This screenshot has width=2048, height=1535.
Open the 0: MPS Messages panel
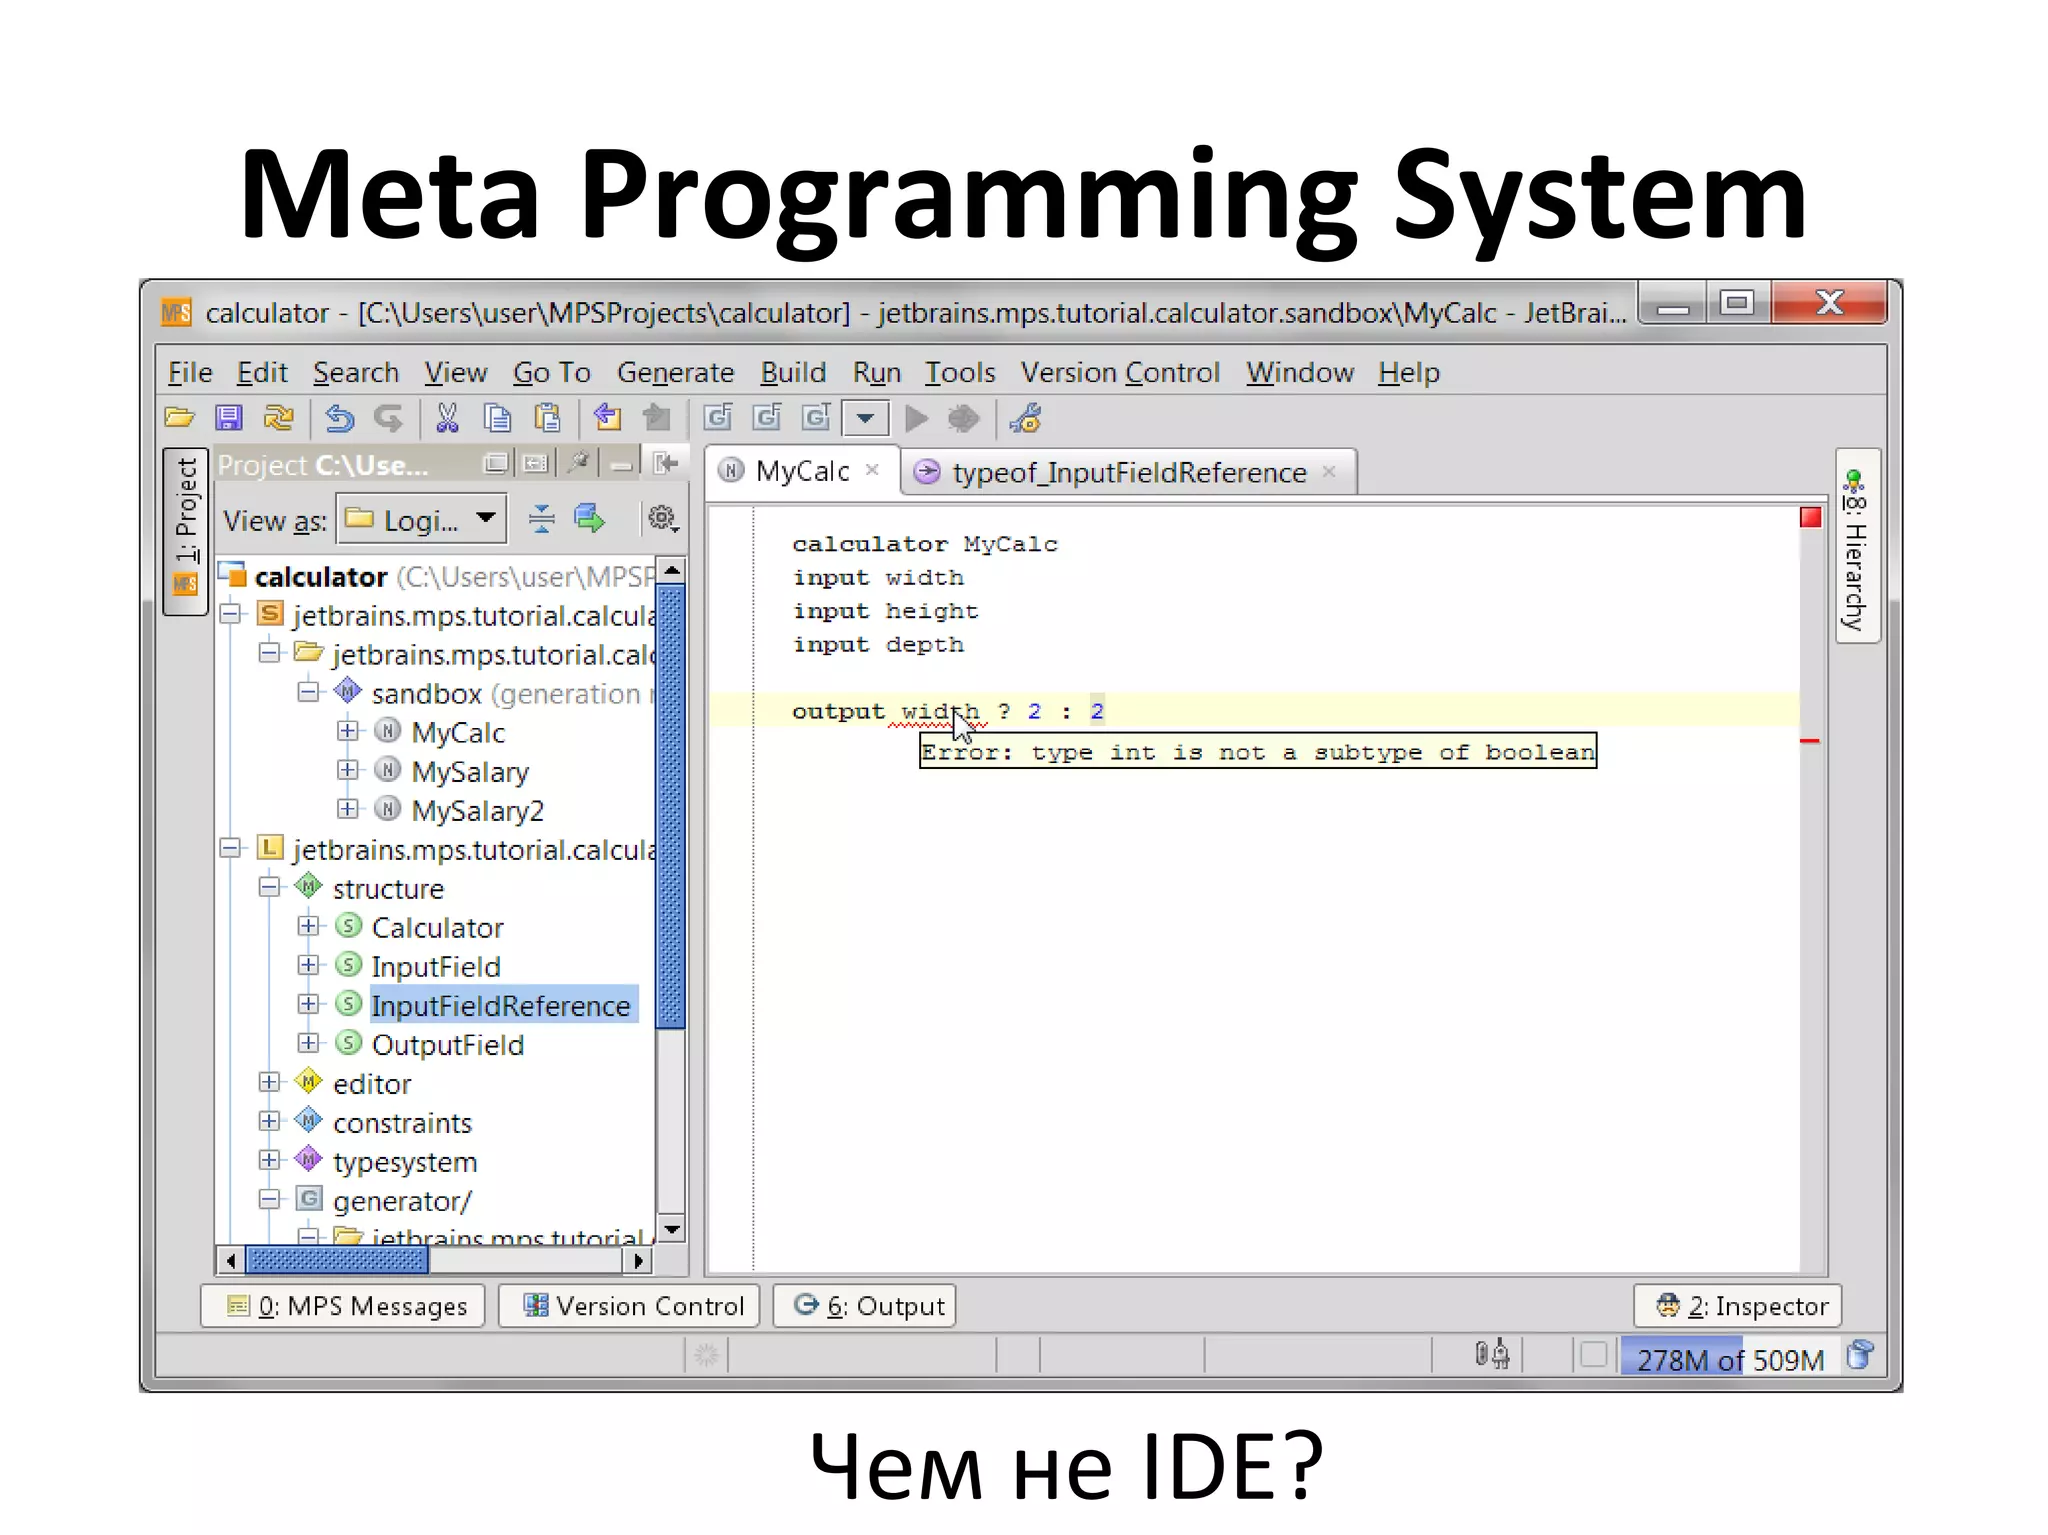pos(345,1305)
